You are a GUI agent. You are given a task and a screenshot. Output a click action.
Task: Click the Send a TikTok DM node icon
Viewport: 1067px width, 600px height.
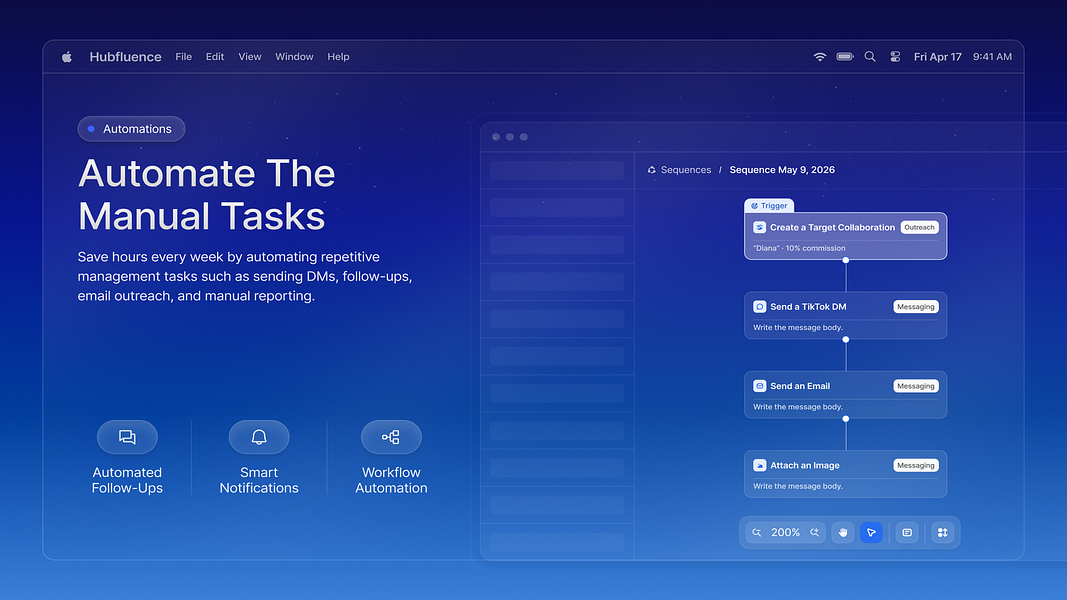[x=759, y=307]
